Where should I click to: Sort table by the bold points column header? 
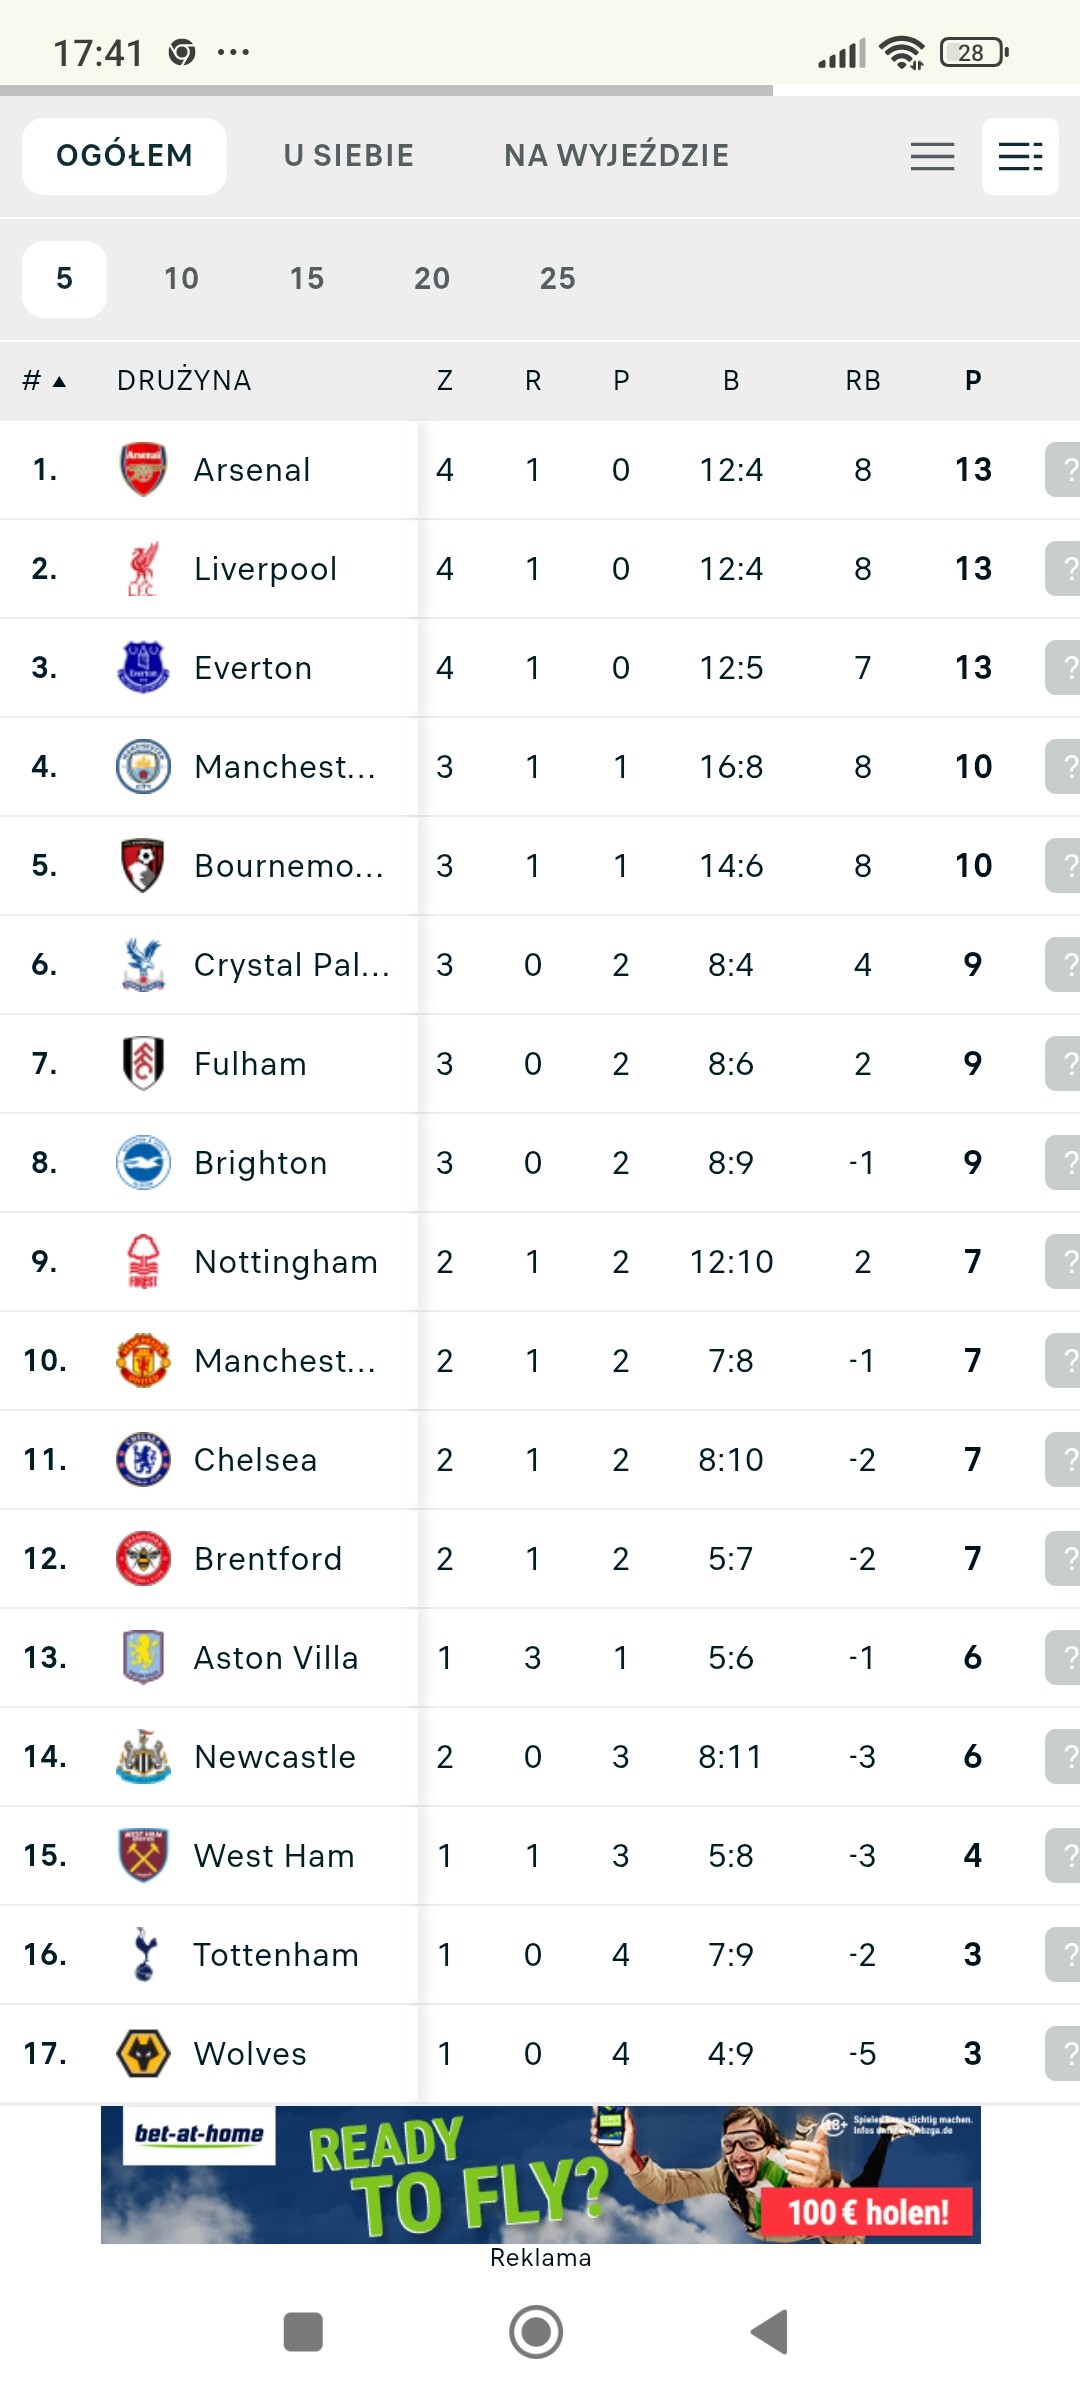(x=973, y=381)
